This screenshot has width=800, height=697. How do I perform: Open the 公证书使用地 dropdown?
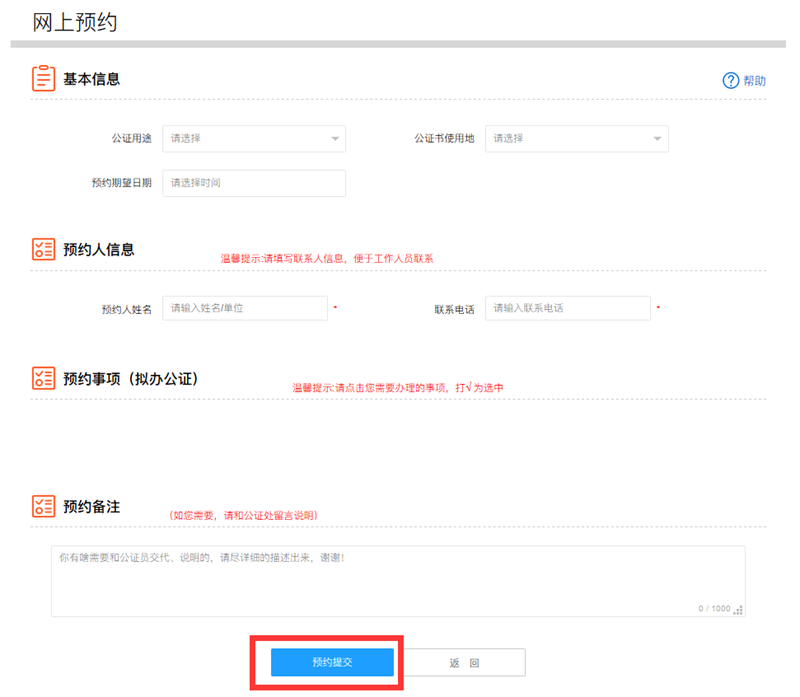coord(577,139)
